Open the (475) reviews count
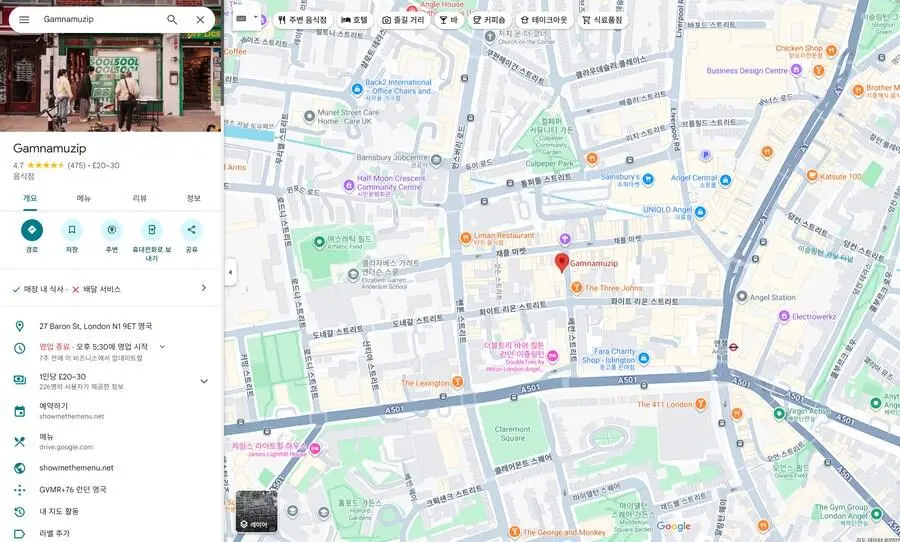The width and height of the screenshot is (900, 542). (76, 165)
